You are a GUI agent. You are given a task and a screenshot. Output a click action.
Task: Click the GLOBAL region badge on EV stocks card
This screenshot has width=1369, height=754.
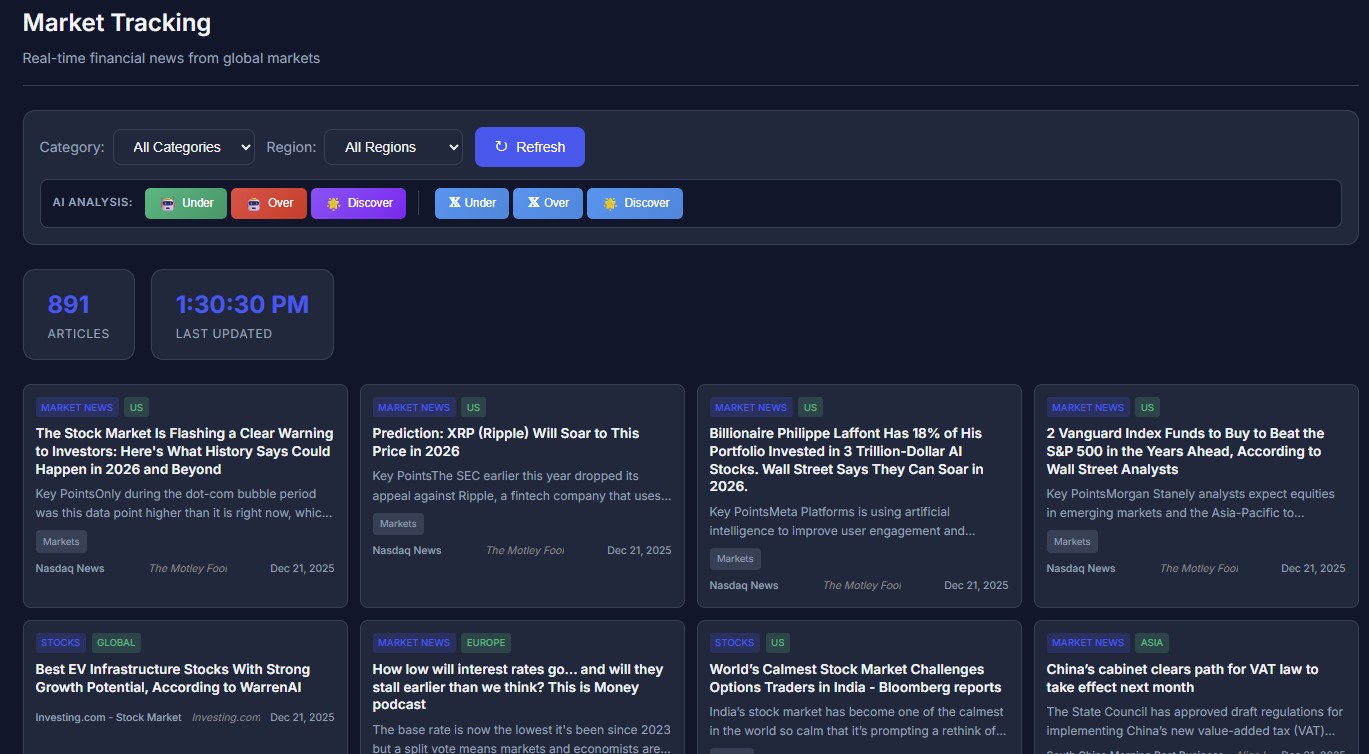pyautogui.click(x=116, y=642)
